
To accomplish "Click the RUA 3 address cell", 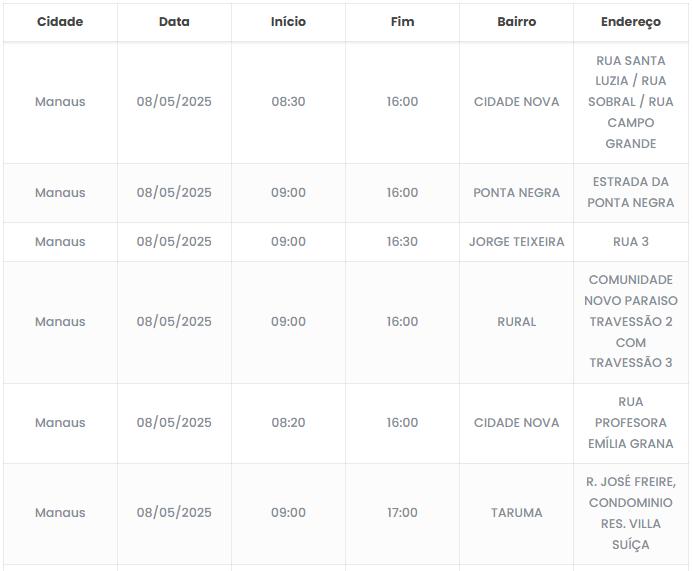I will pyautogui.click(x=631, y=242).
